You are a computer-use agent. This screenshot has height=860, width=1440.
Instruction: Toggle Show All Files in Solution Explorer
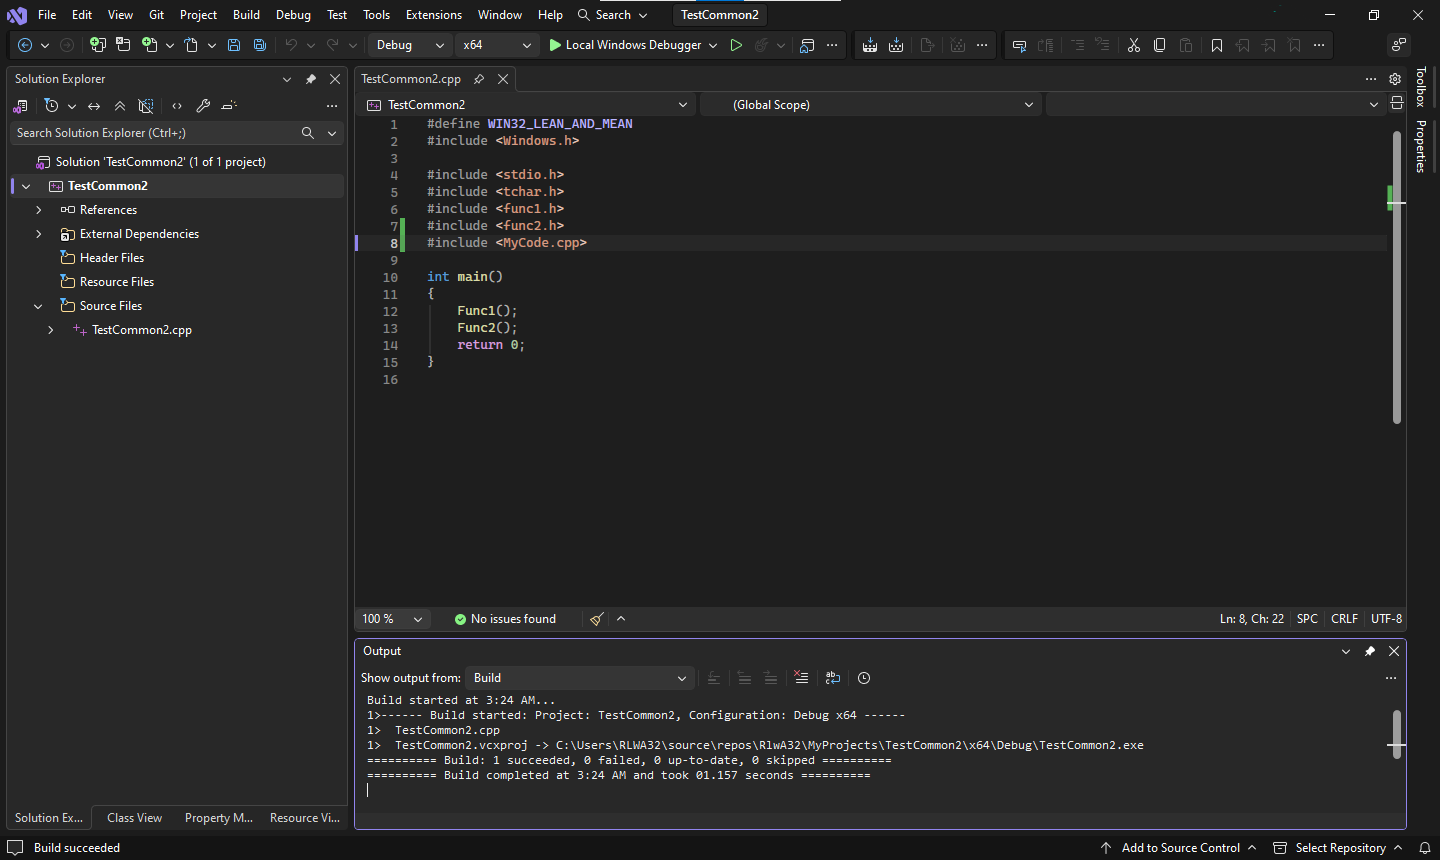pos(146,106)
